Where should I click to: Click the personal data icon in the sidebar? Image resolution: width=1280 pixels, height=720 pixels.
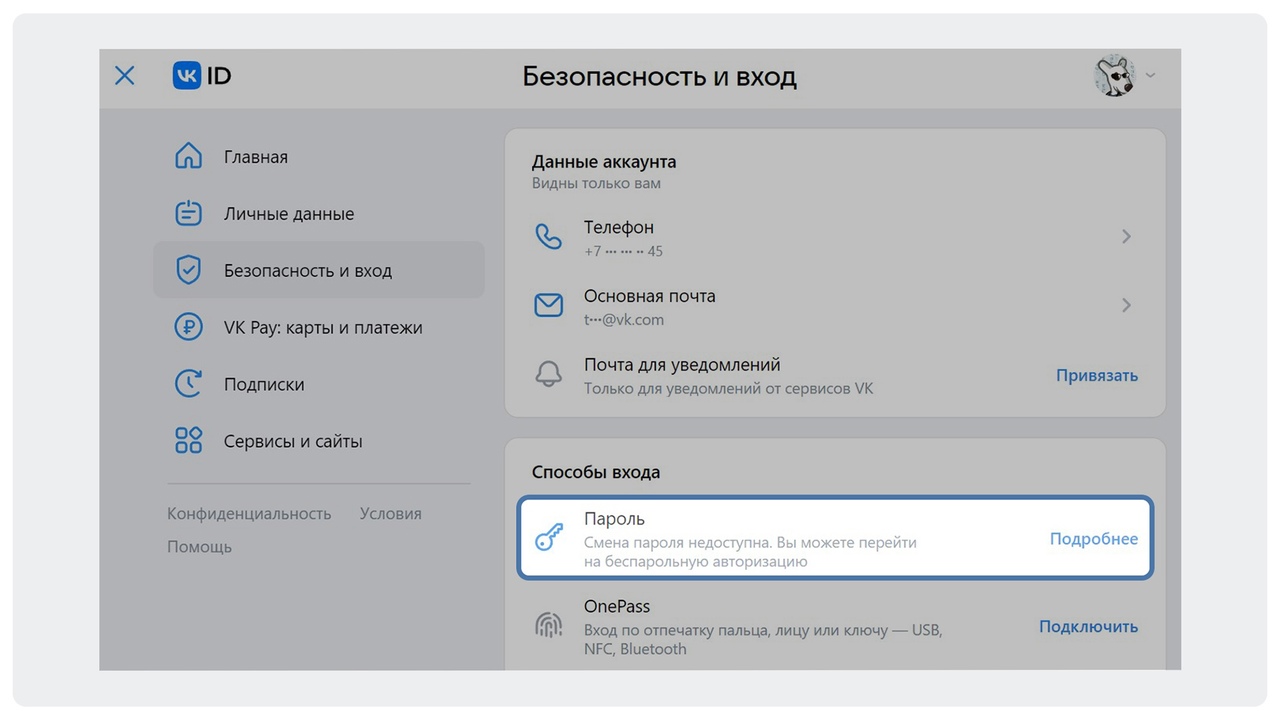click(x=188, y=214)
